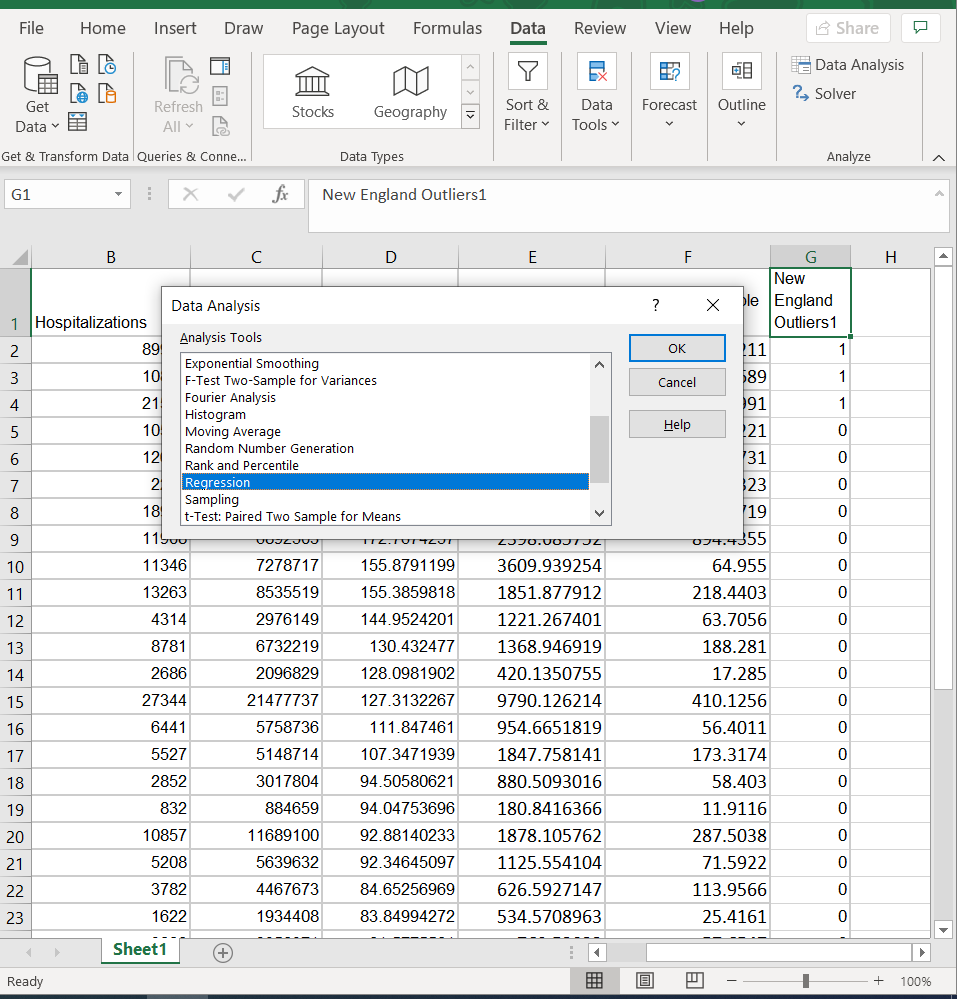Switch to Normal view icon
This screenshot has height=999, width=957.
click(594, 981)
